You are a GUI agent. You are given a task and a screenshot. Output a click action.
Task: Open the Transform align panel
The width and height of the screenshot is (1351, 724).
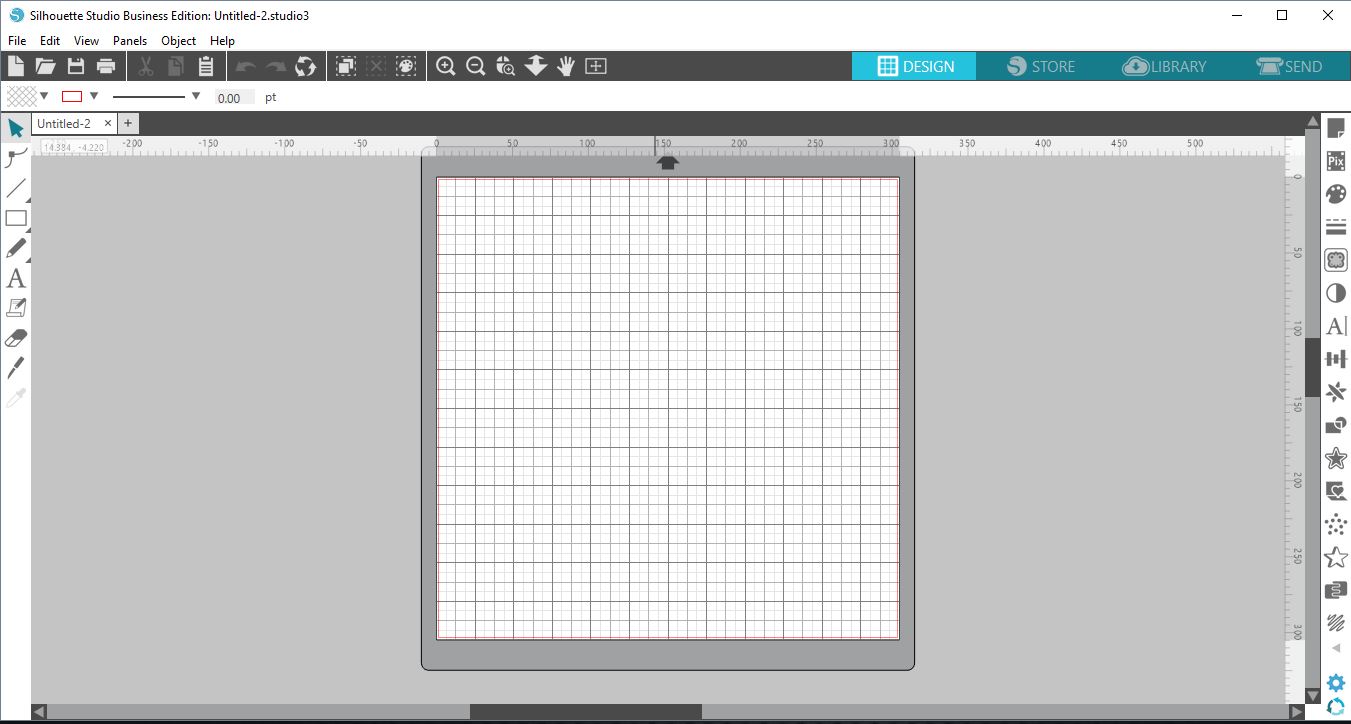click(1335, 359)
